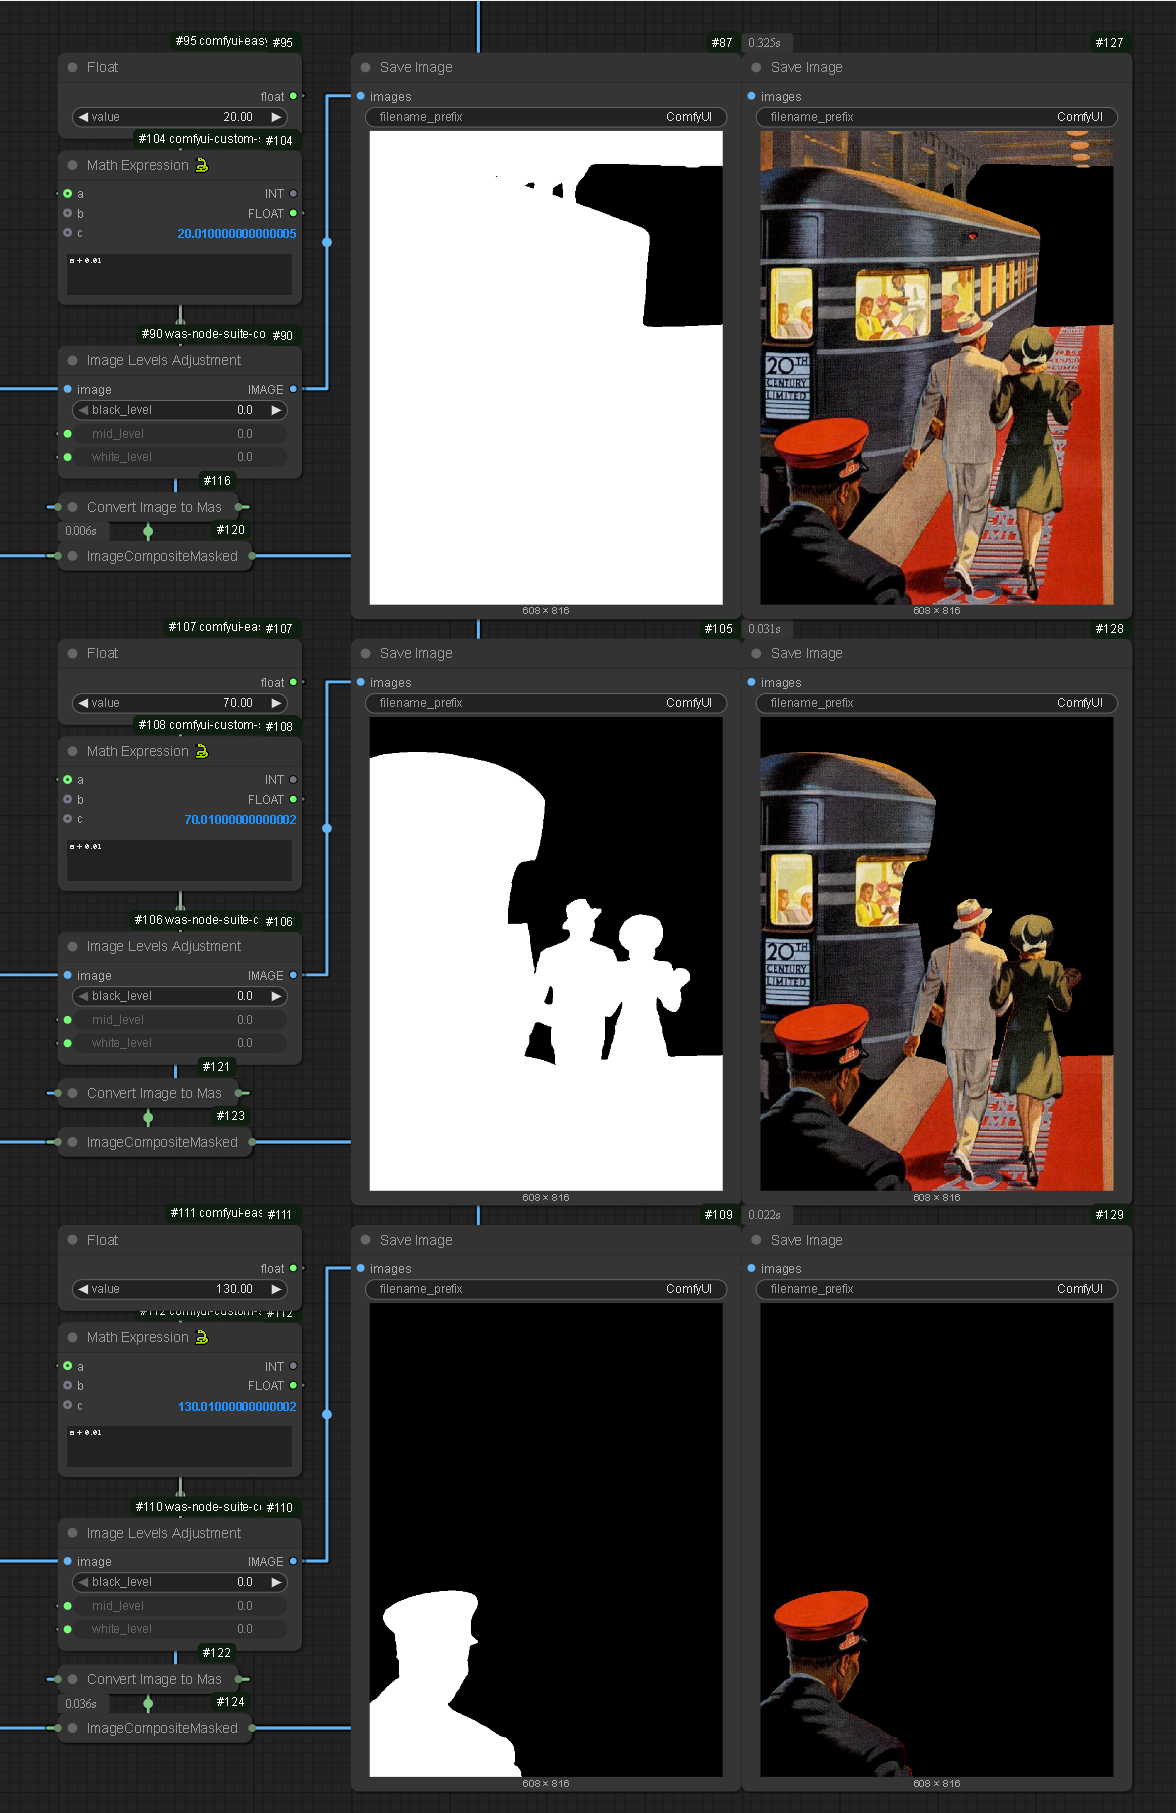Collapse the Float node with value 130.00 via its title dot
Viewport: 1176px width, 1813px height.
(73, 1240)
